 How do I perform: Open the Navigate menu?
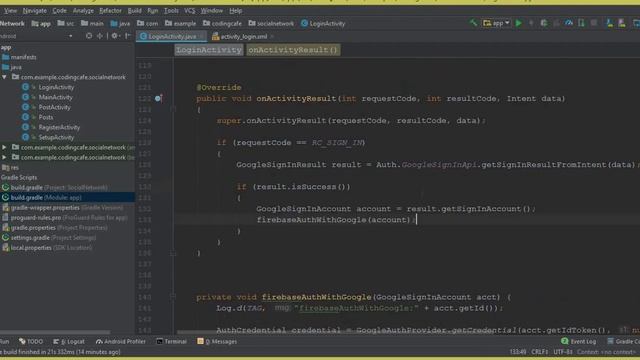point(34,11)
